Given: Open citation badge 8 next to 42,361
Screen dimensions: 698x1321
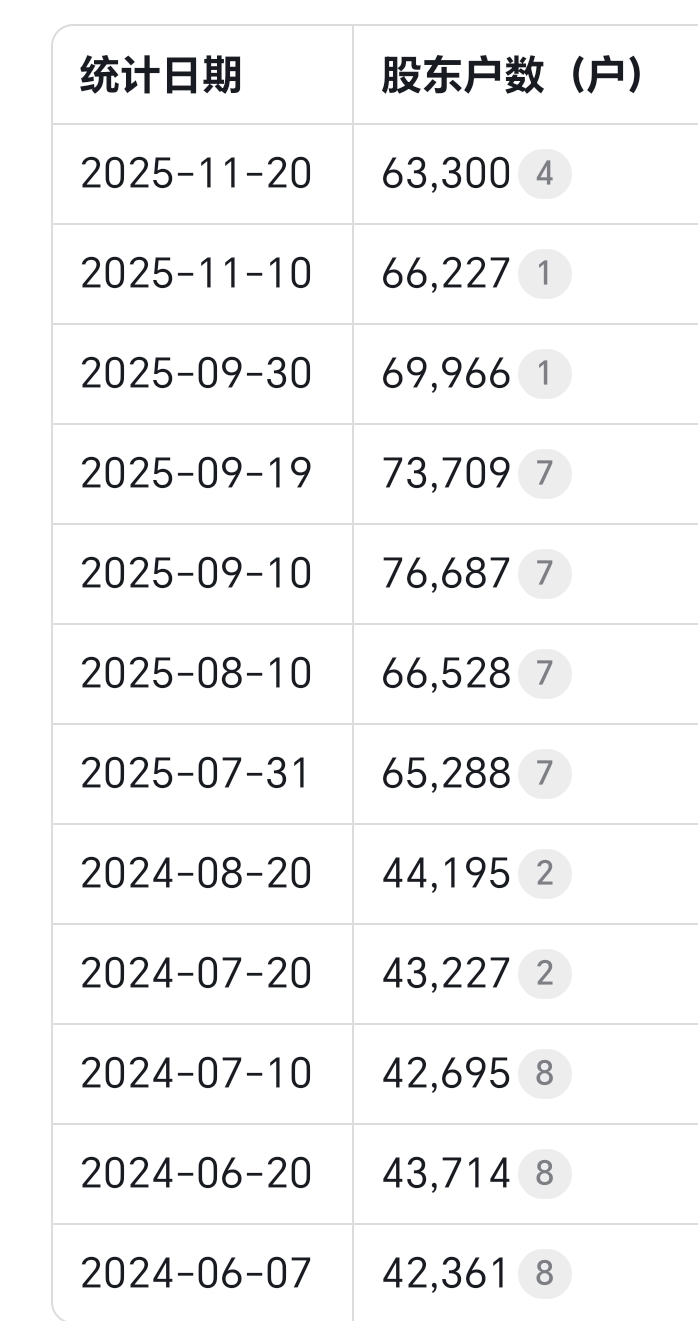Looking at the screenshot, I should [x=544, y=1274].
